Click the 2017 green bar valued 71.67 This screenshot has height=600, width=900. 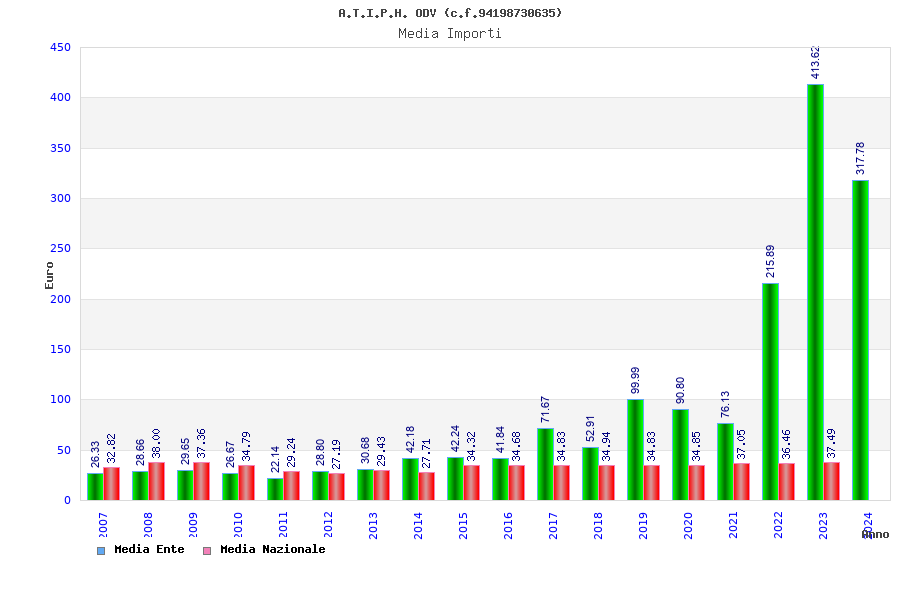(x=545, y=464)
